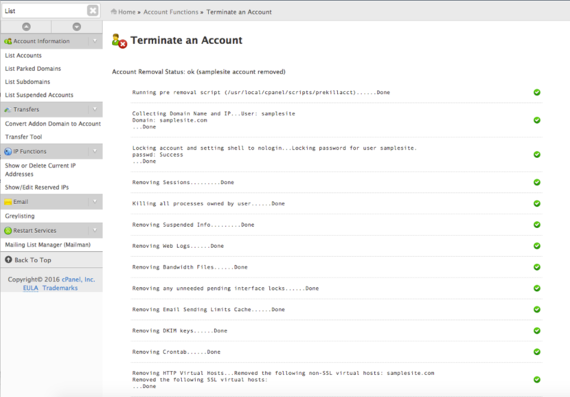The image size is (570, 397).
Task: Expand all sidebar sections with down arrow
Action: [x=77, y=27]
